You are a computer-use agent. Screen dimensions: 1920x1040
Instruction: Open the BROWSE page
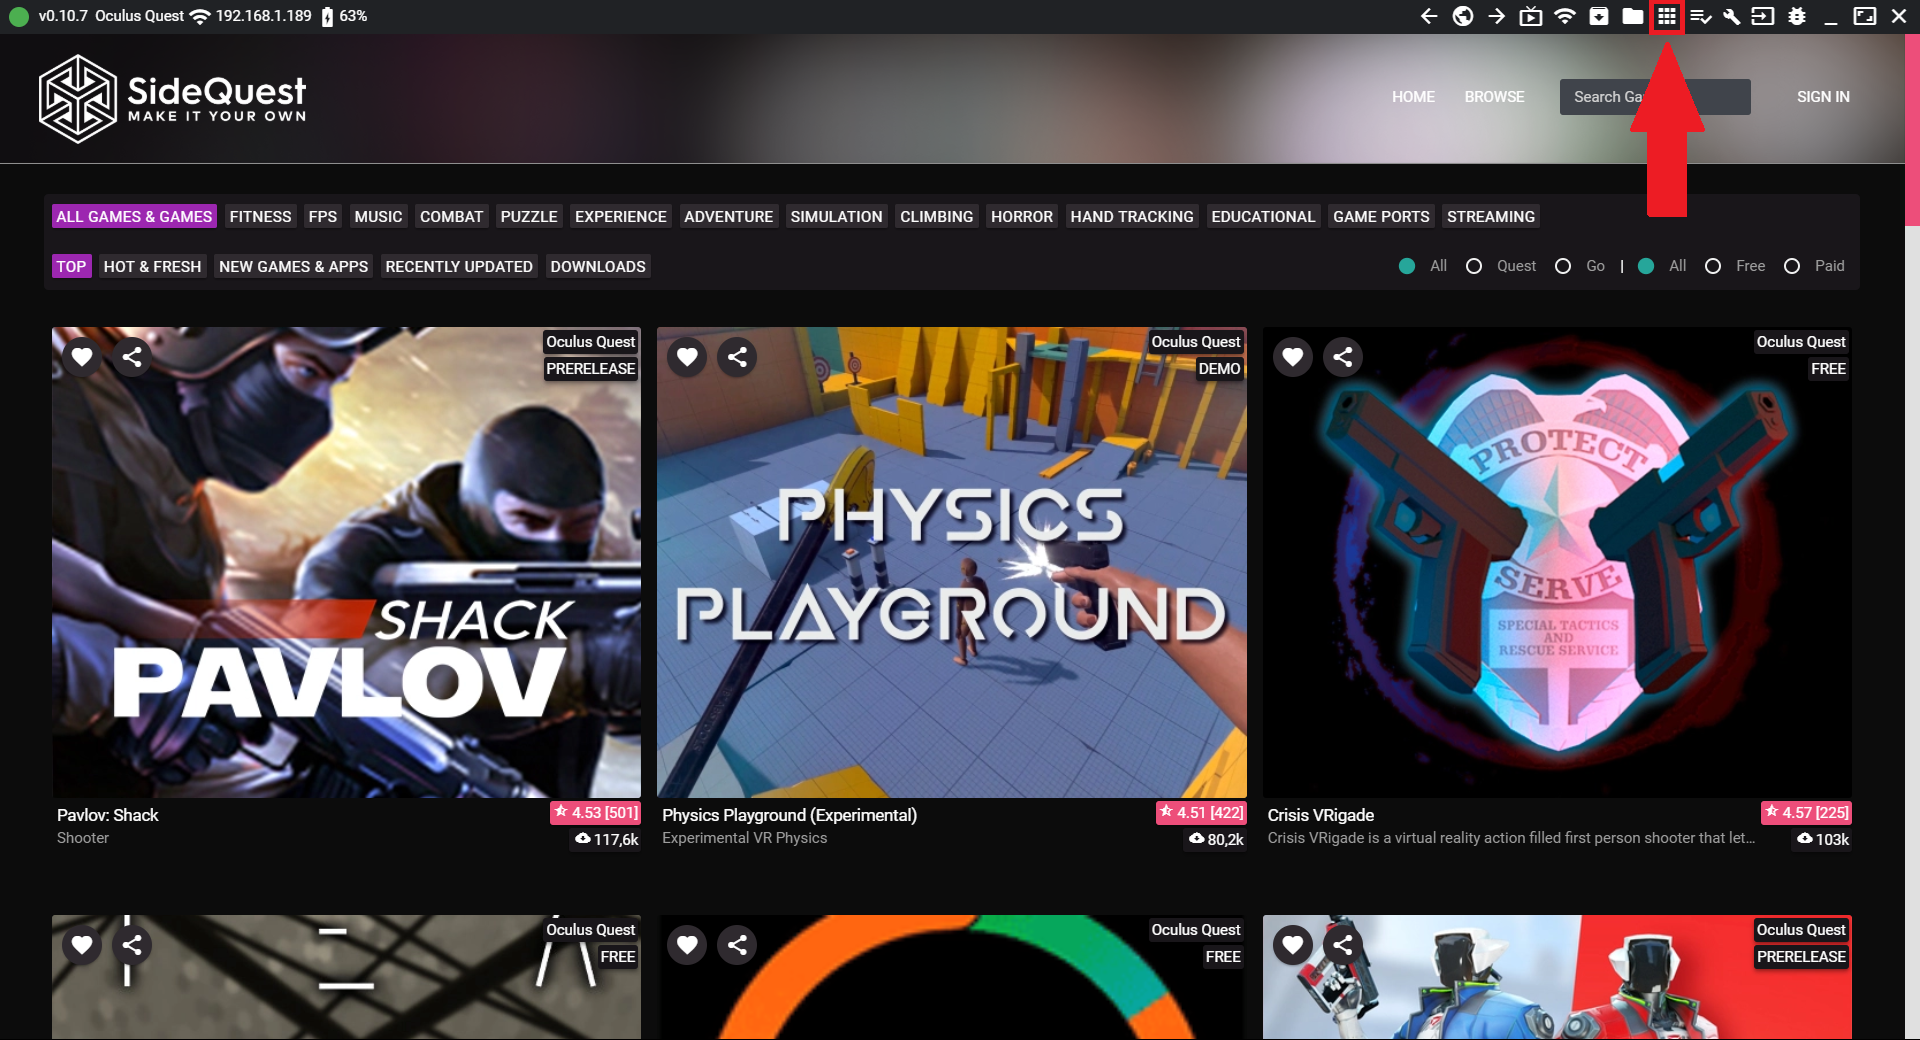[x=1494, y=97]
